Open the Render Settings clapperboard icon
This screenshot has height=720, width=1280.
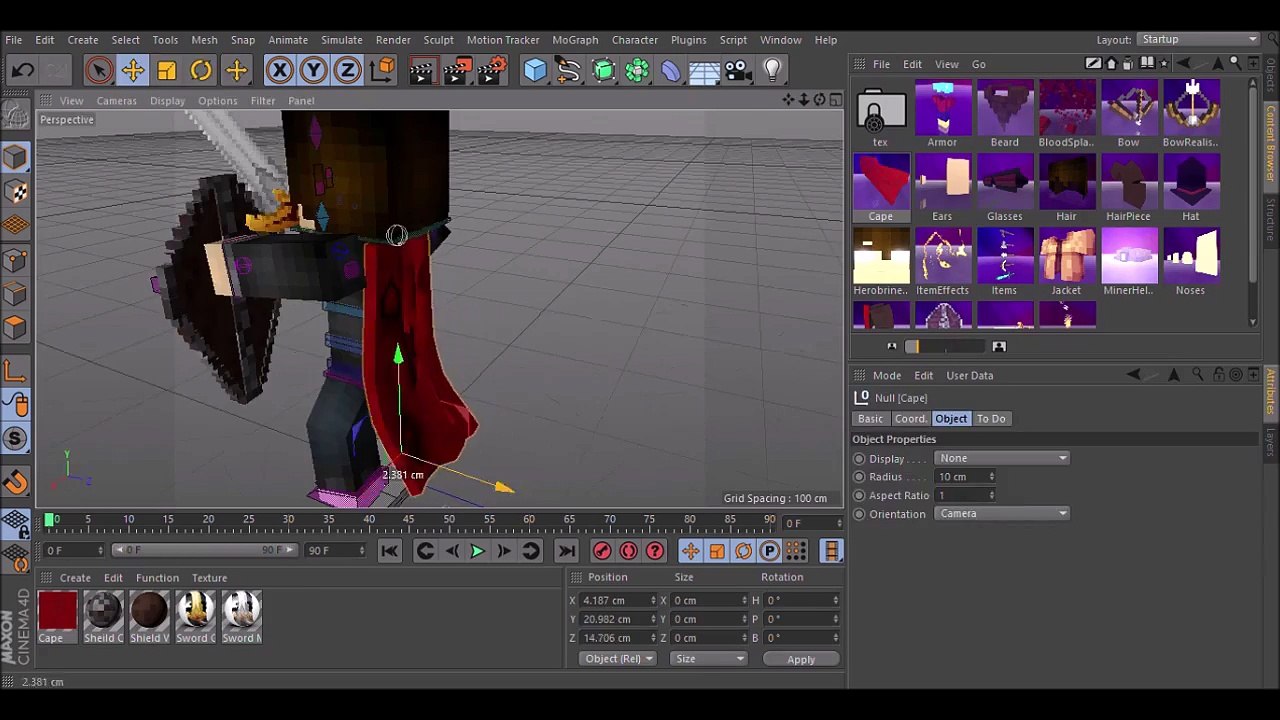click(491, 70)
